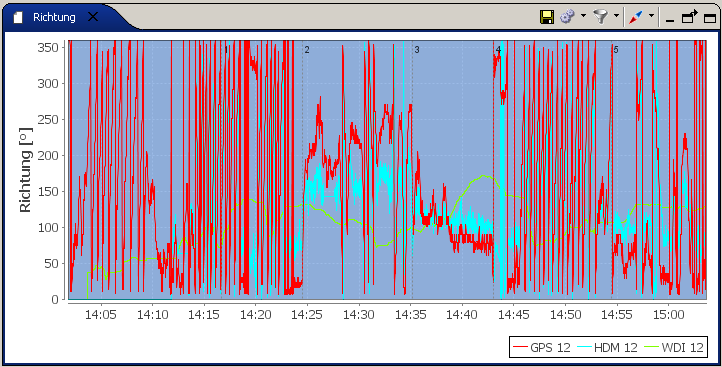
Task: Select the Richtung tab
Action: (x=54, y=17)
